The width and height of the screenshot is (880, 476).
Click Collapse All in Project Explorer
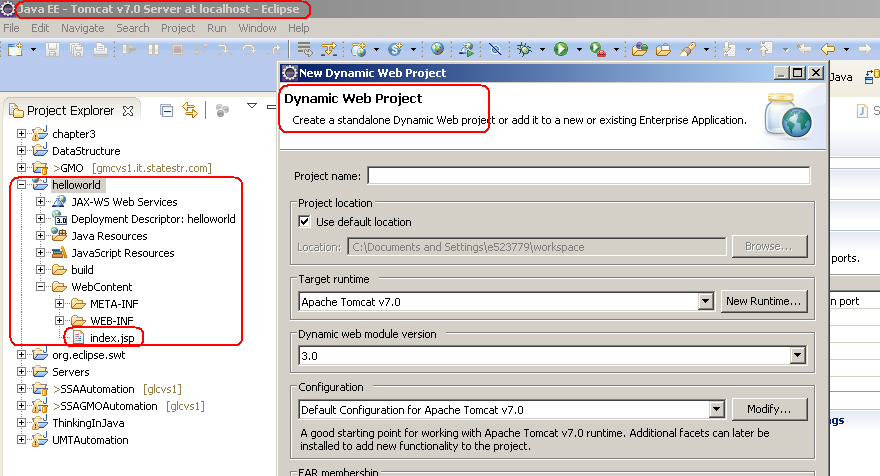click(x=167, y=111)
